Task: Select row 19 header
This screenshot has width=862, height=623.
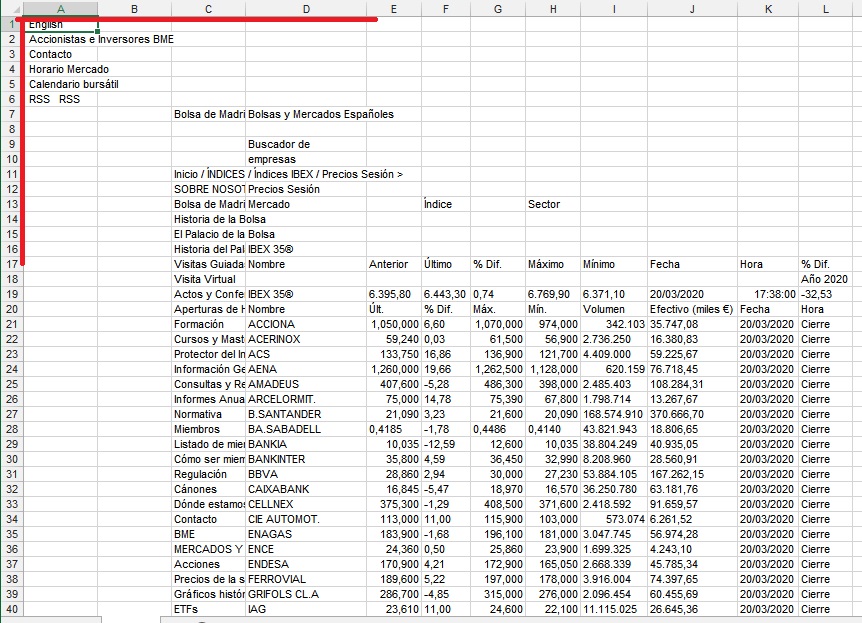Action: coord(12,294)
